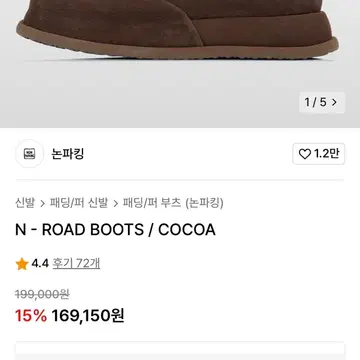Go to next image with the arrow after 1 / 5
This screenshot has width=360, height=360.
[334, 102]
